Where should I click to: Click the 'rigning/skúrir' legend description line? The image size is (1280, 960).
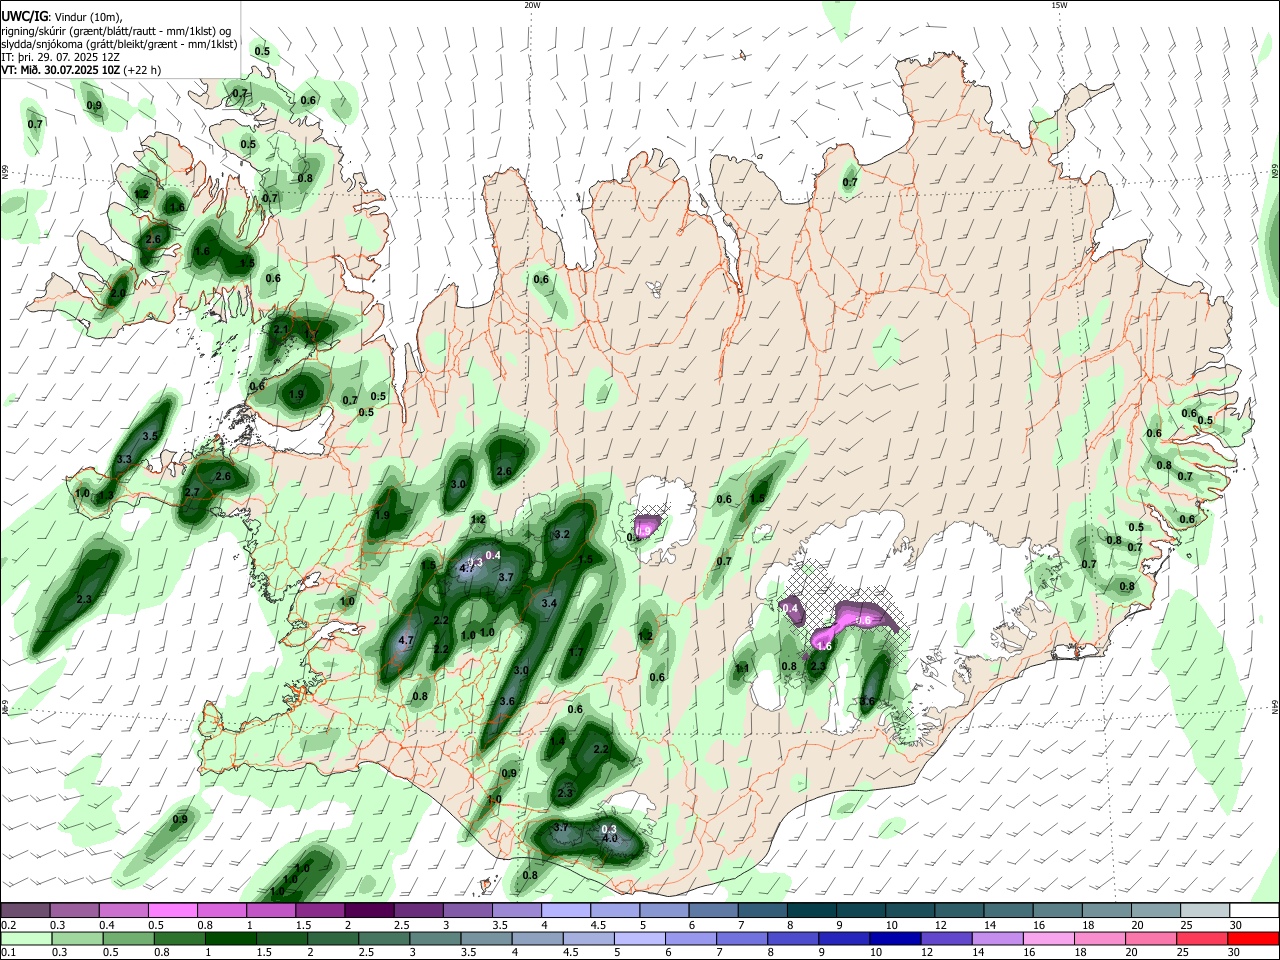click(x=116, y=31)
